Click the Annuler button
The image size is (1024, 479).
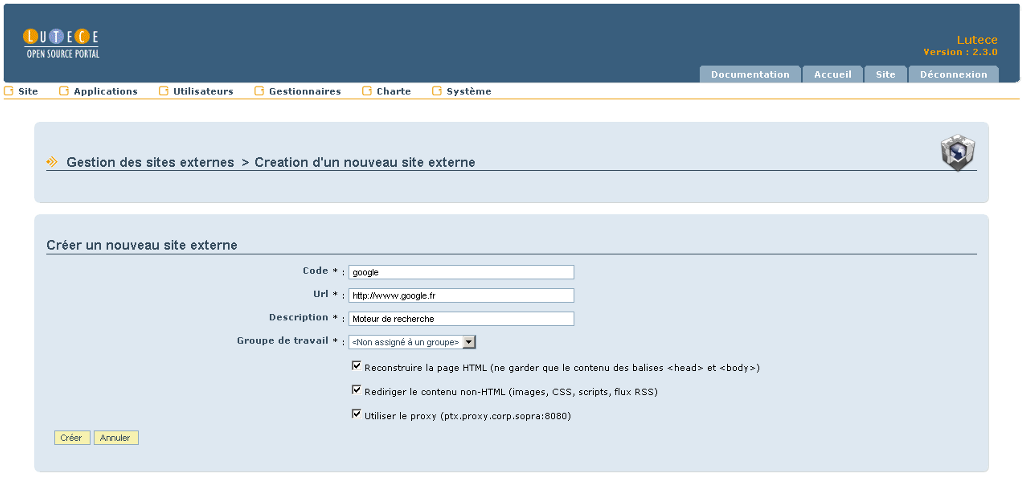click(x=116, y=438)
